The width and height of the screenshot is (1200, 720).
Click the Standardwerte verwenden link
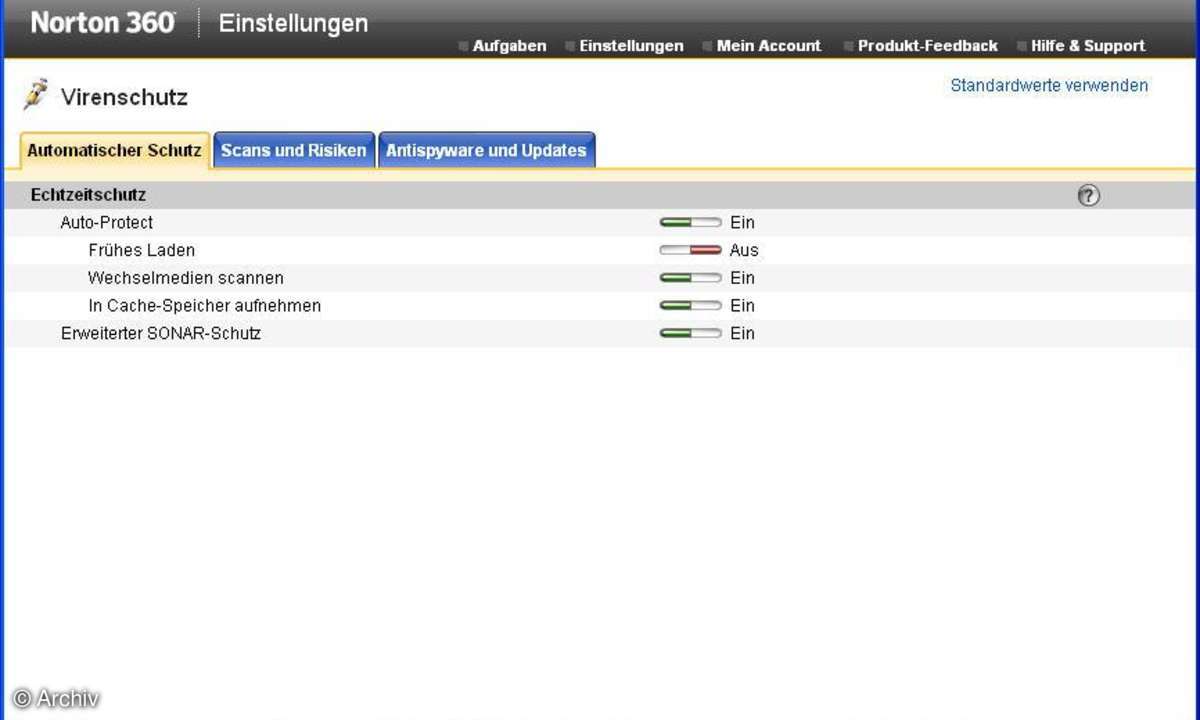pos(1049,86)
